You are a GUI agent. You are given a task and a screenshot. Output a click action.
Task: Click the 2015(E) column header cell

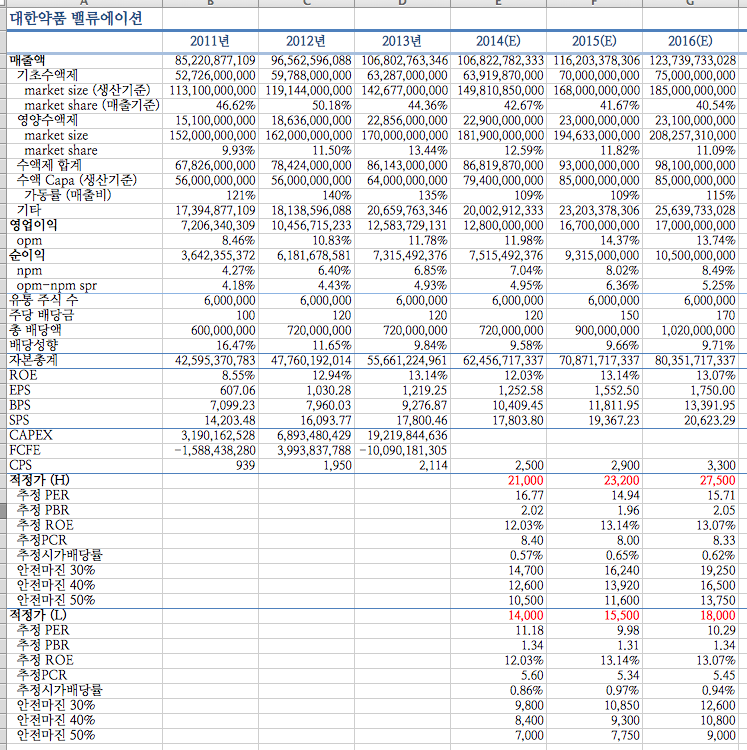point(594,41)
